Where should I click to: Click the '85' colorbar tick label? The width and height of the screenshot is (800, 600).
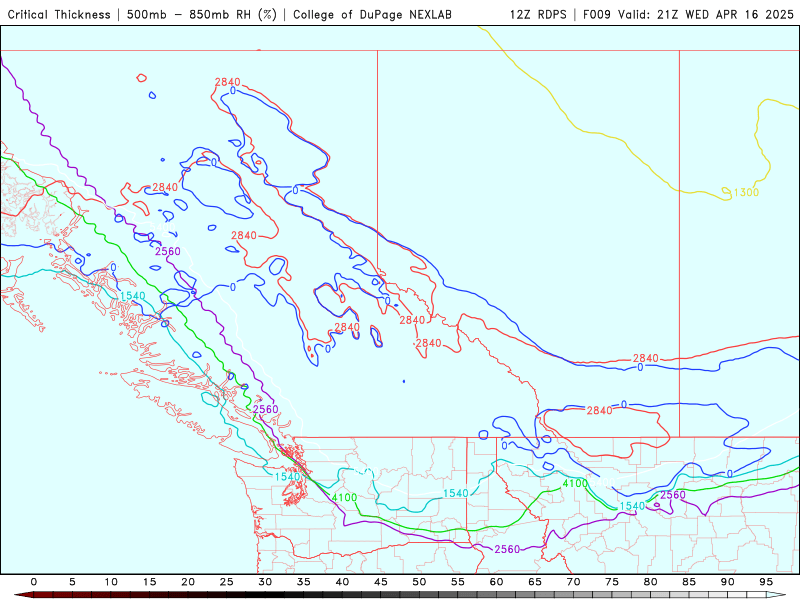pos(689,582)
